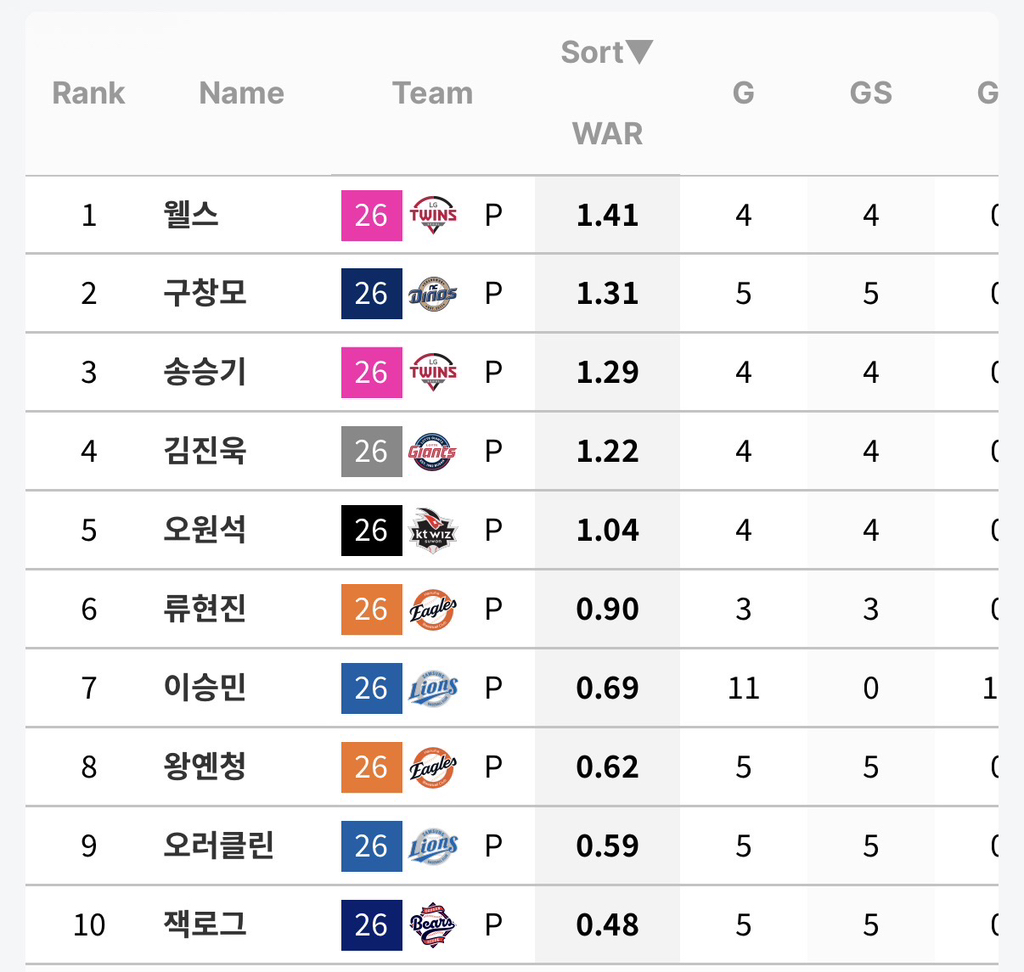The image size is (1024, 972).
Task: Open the Sort dropdown above the WAR column
Action: tap(606, 52)
